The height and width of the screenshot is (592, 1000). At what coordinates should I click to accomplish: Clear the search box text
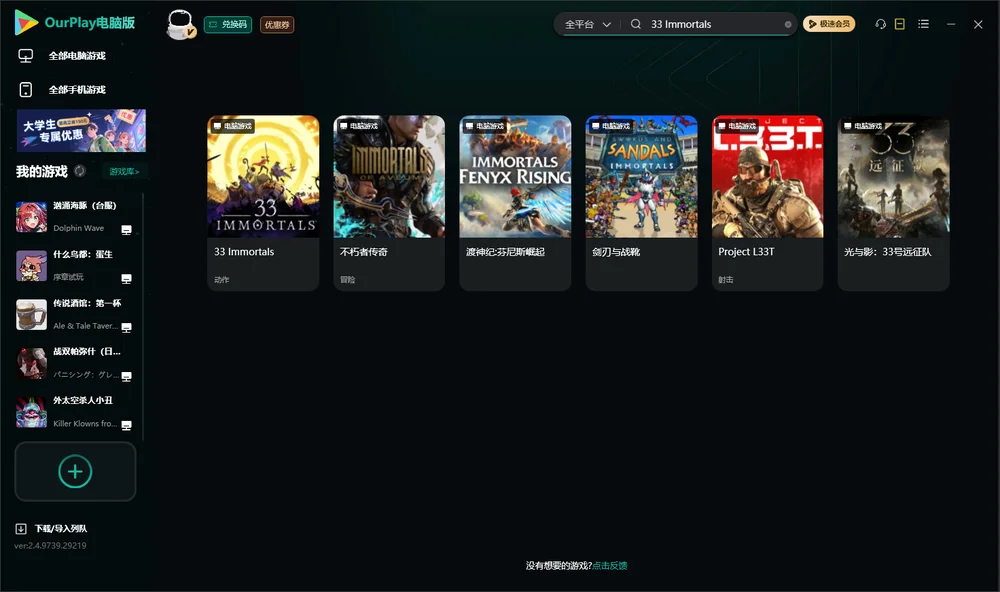[788, 25]
